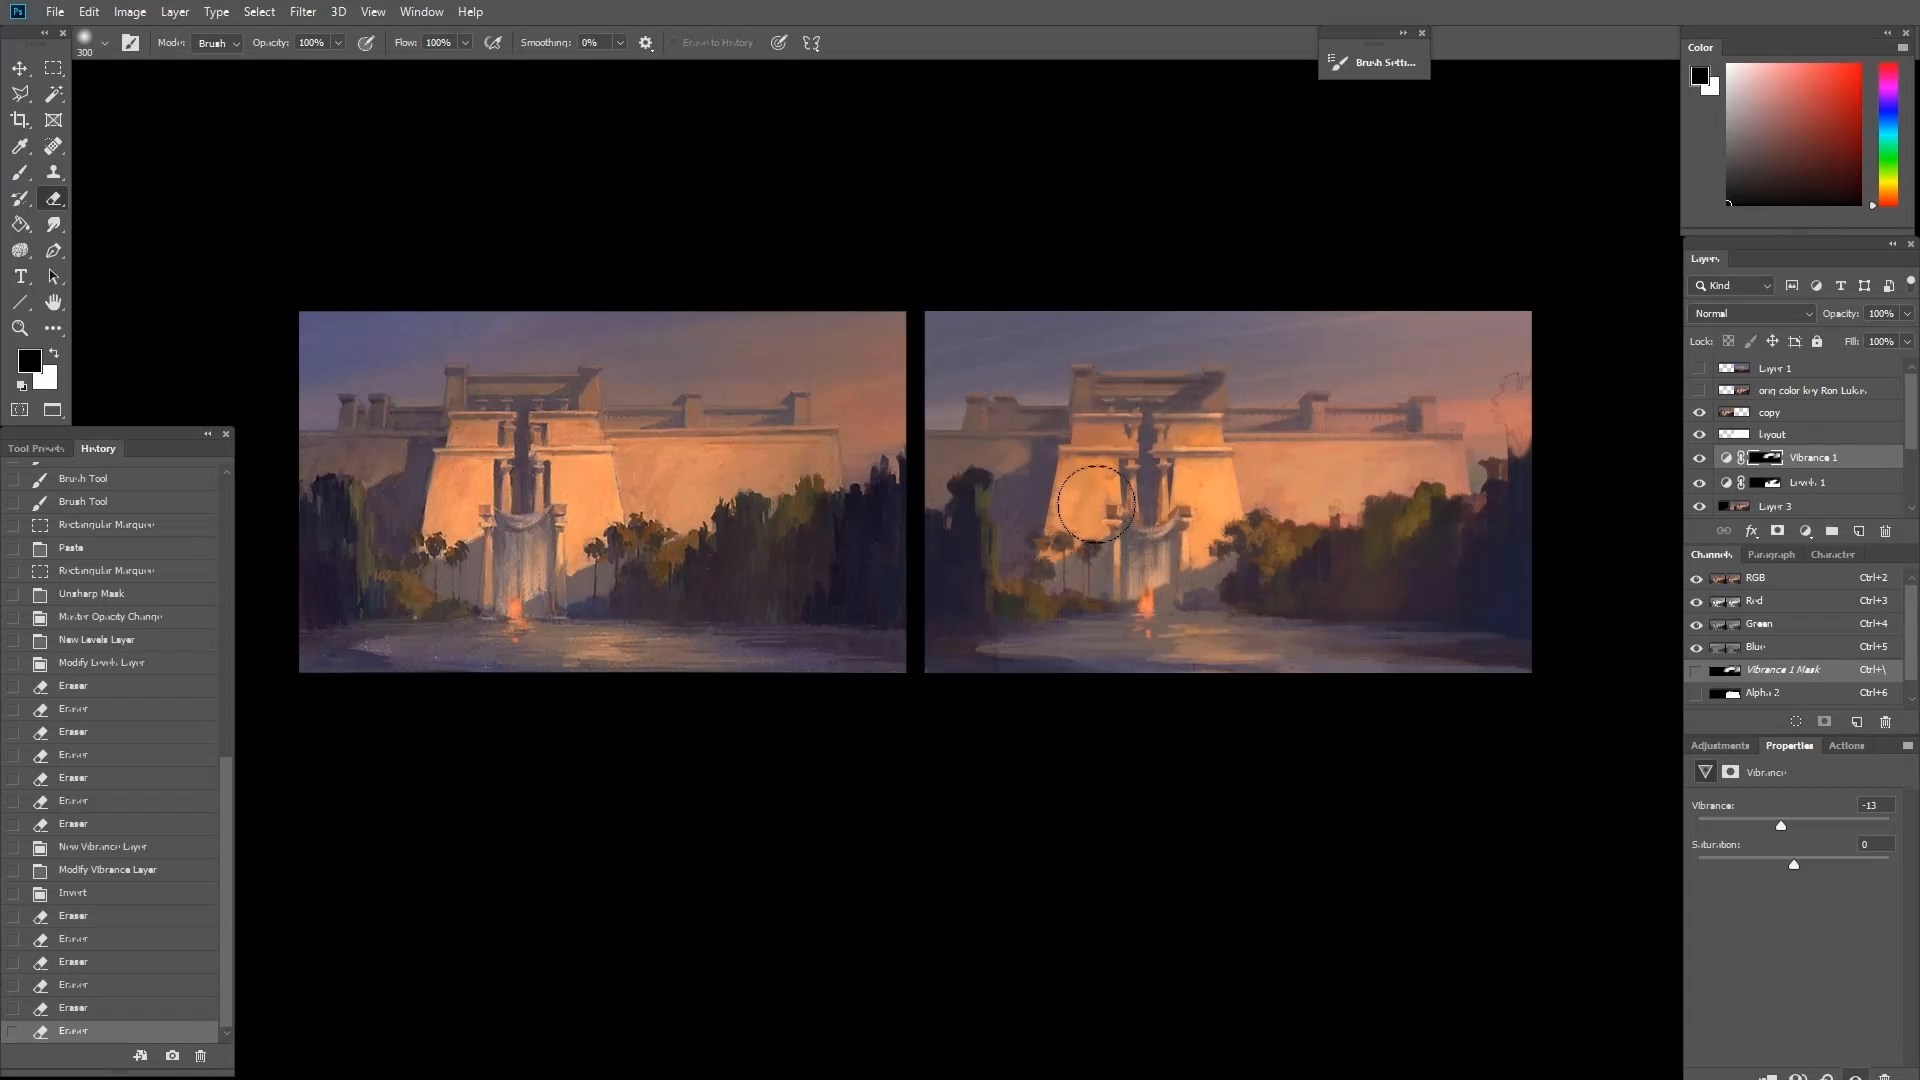This screenshot has height=1080, width=1920.
Task: Toggle Green channel visibility
Action: click(1696, 625)
